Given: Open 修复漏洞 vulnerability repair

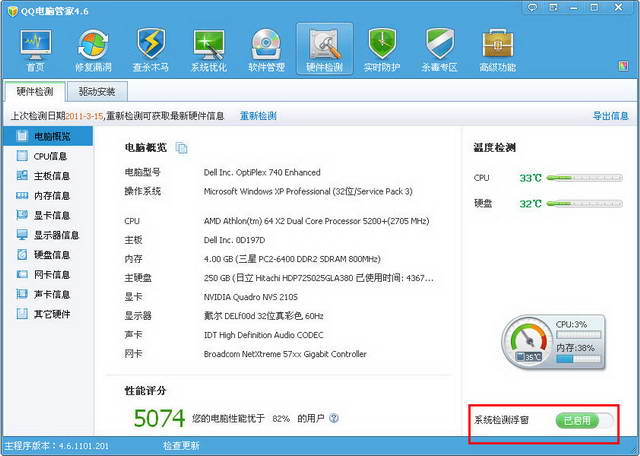Looking at the screenshot, I should tap(93, 51).
